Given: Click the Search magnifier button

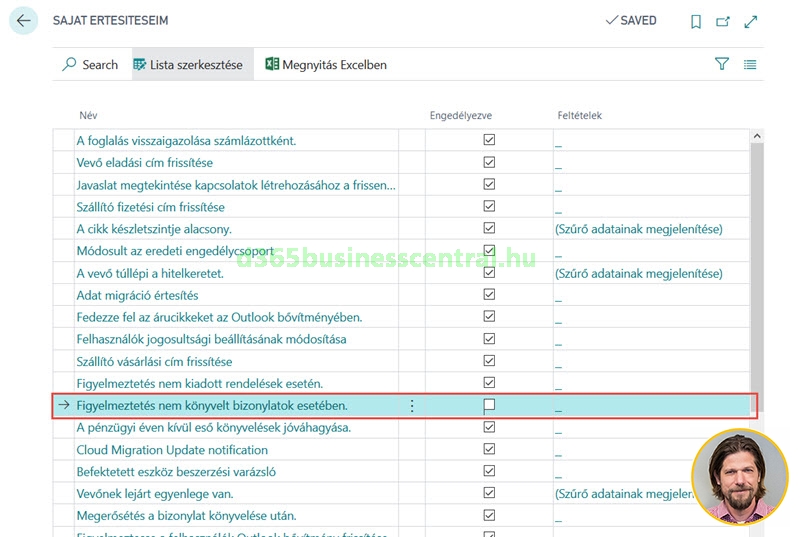Looking at the screenshot, I should (89, 64).
